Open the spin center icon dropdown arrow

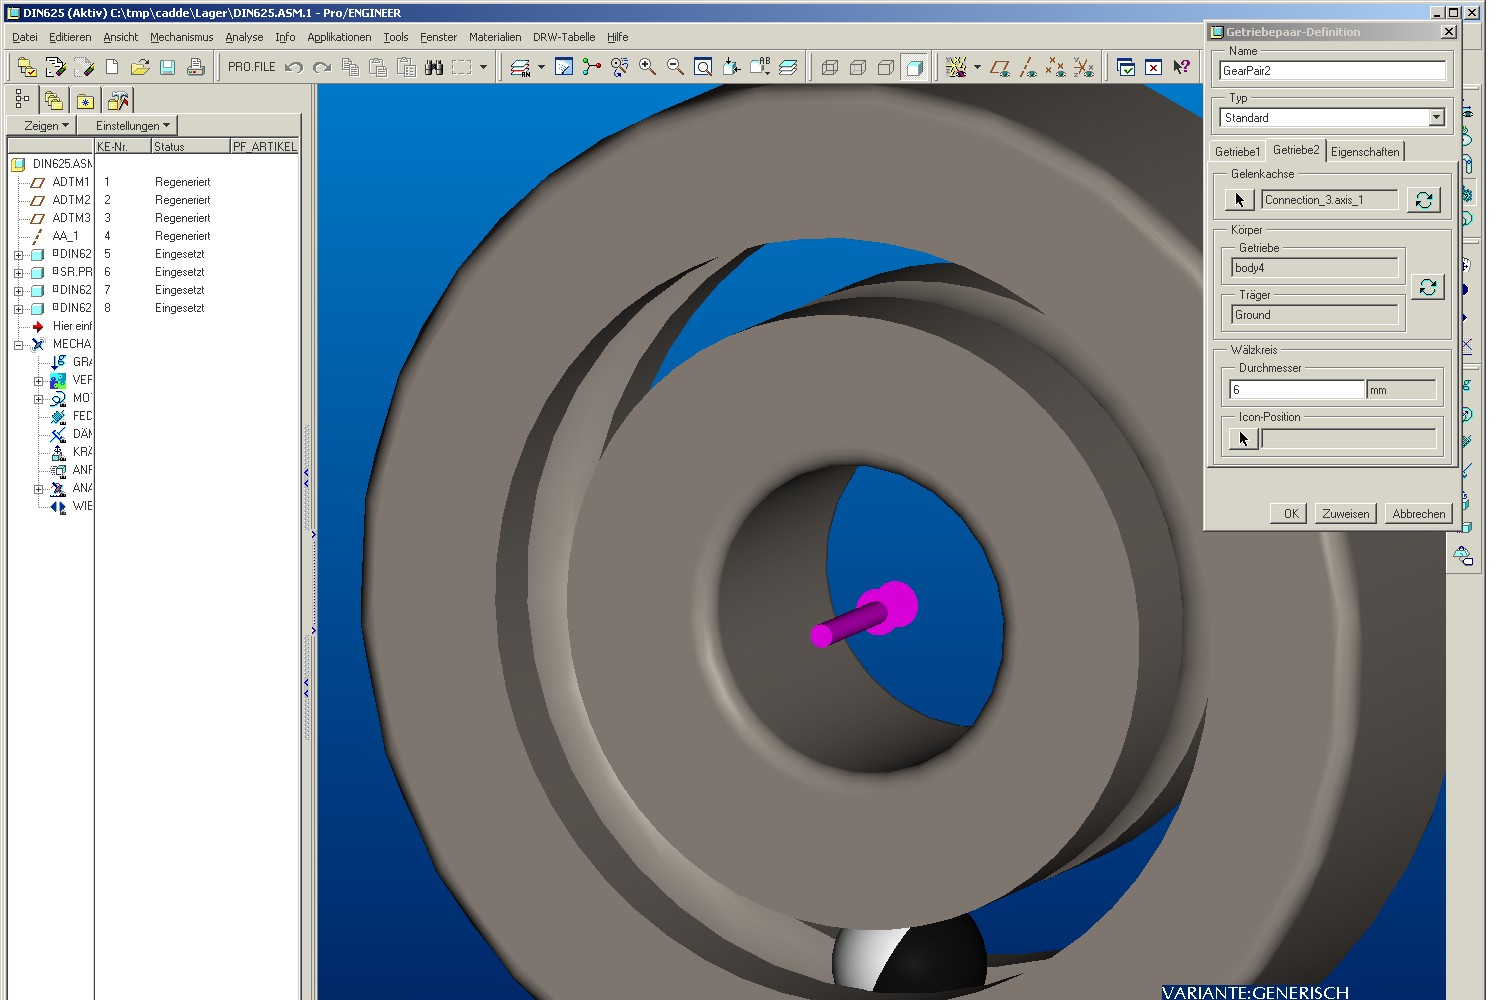(977, 67)
